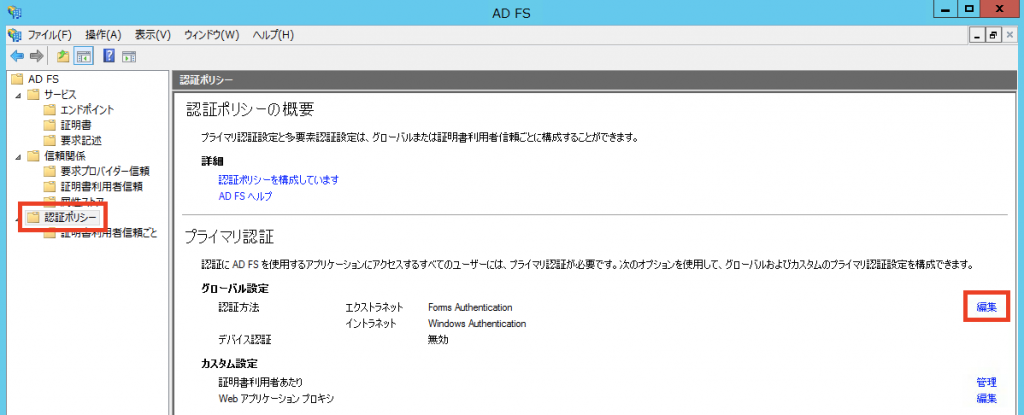
Task: Open the 認証ポリシーを構成しています link
Action: tap(278, 180)
